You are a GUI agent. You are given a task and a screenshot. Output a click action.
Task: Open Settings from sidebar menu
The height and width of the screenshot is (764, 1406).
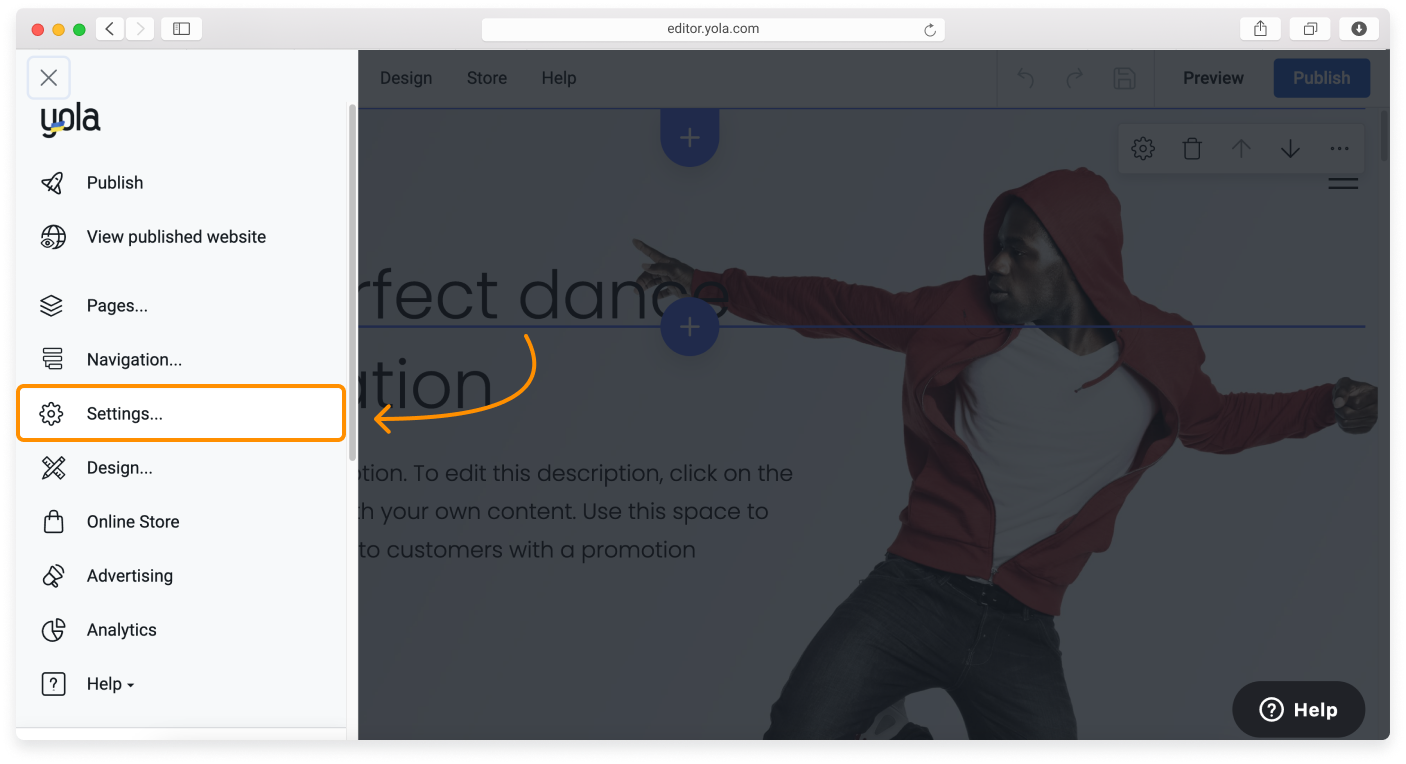124,414
